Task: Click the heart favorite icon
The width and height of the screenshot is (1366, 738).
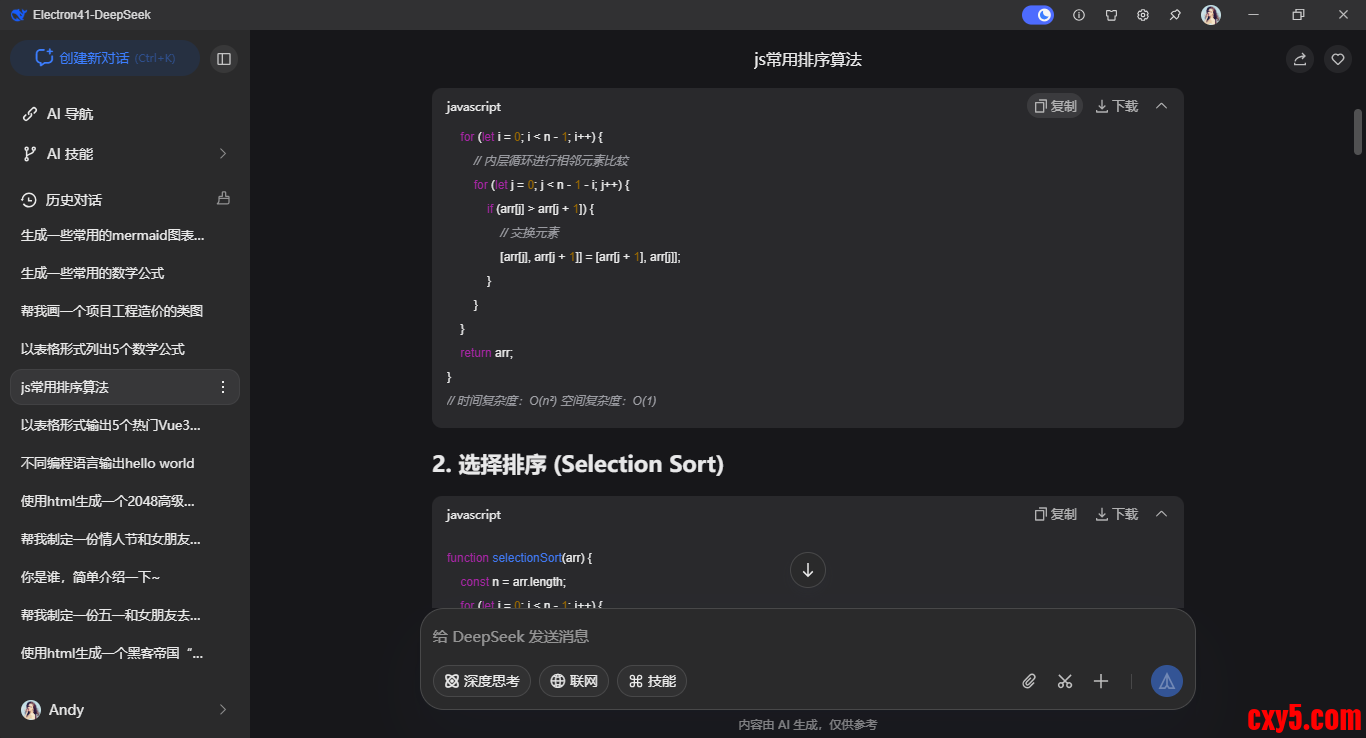Action: point(1338,59)
